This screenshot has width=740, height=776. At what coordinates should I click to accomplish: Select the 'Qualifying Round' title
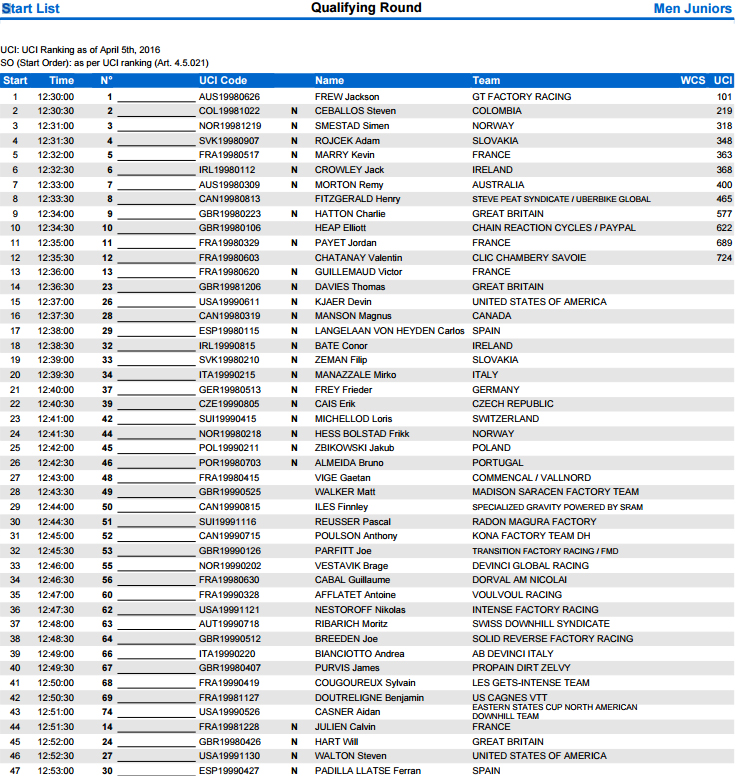tap(366, 8)
